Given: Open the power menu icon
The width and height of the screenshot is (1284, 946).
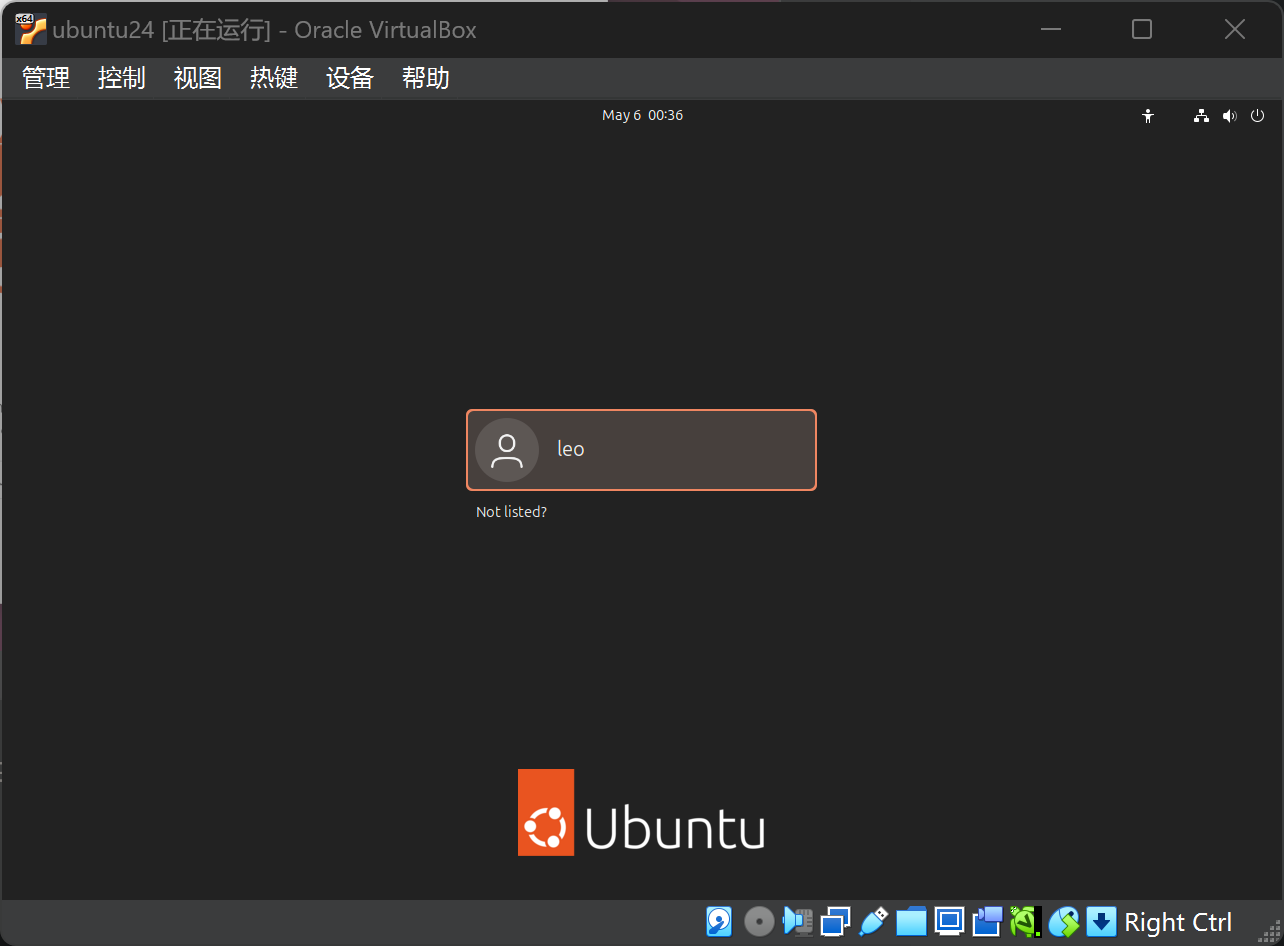Looking at the screenshot, I should point(1258,116).
